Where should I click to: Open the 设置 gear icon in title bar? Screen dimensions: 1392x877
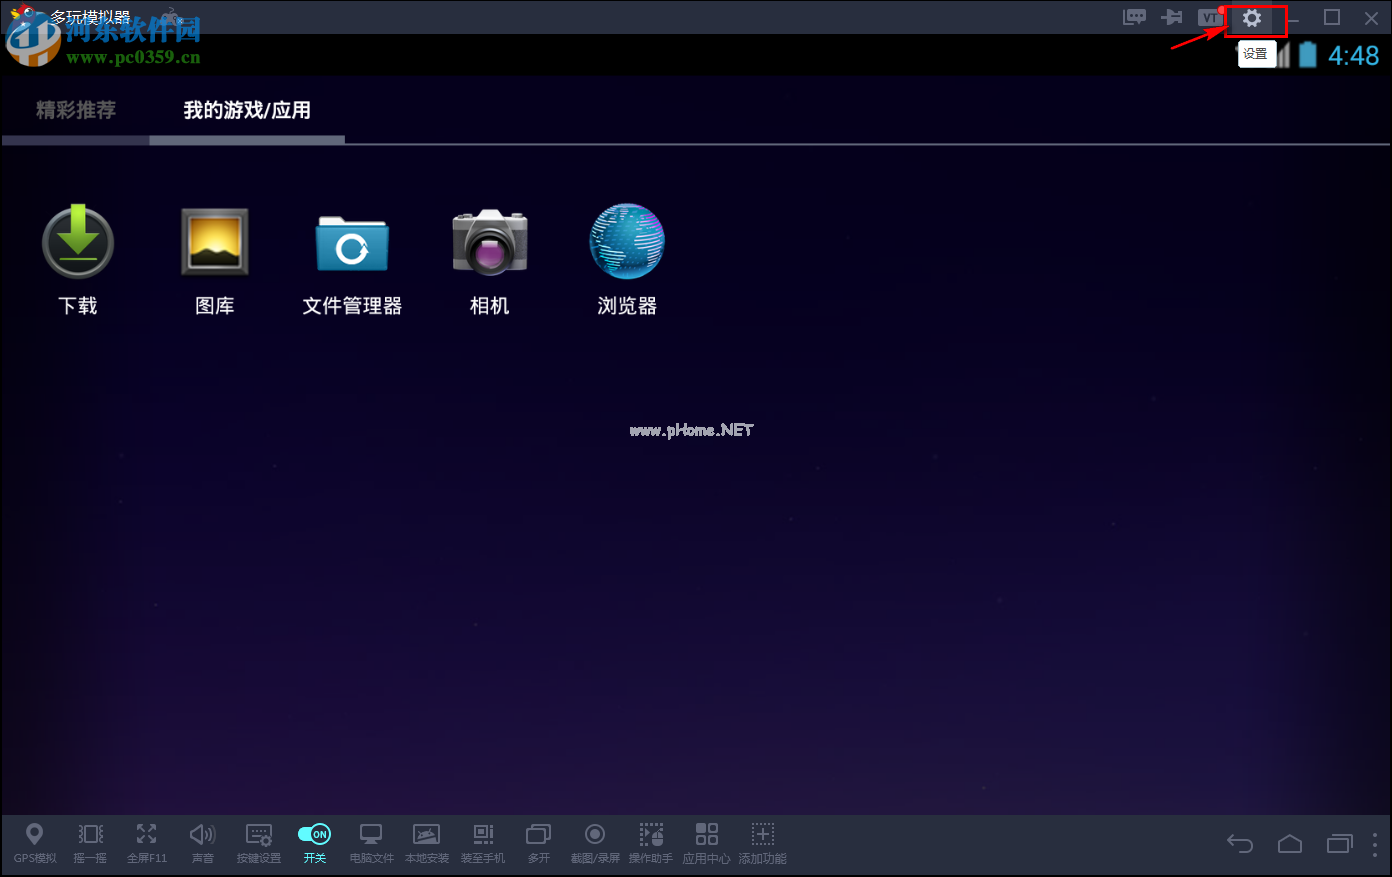1252,18
